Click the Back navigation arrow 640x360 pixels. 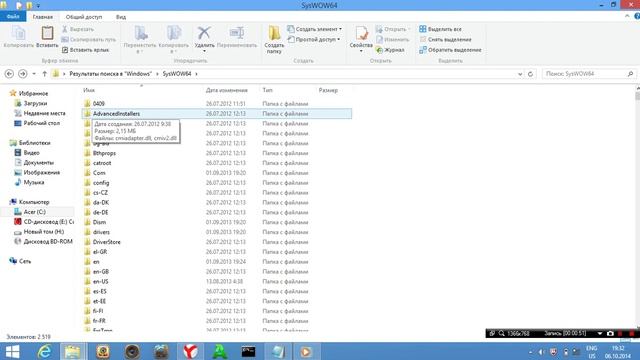click(9, 74)
